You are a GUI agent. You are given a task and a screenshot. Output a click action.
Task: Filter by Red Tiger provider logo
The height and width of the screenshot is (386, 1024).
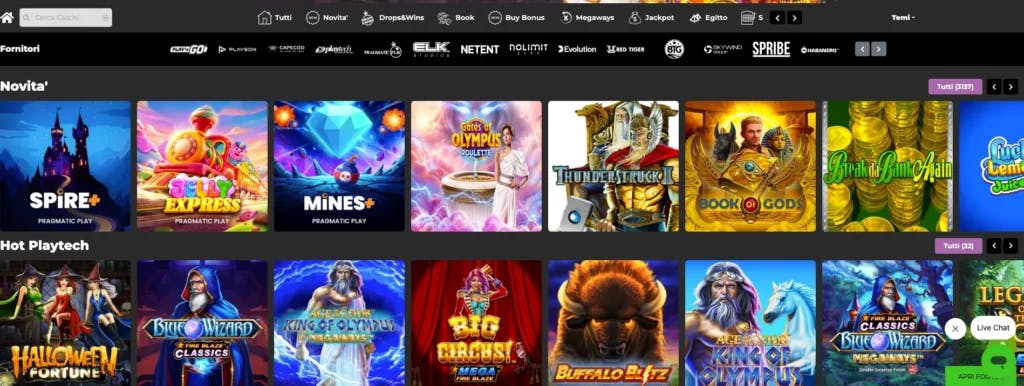tap(625, 49)
